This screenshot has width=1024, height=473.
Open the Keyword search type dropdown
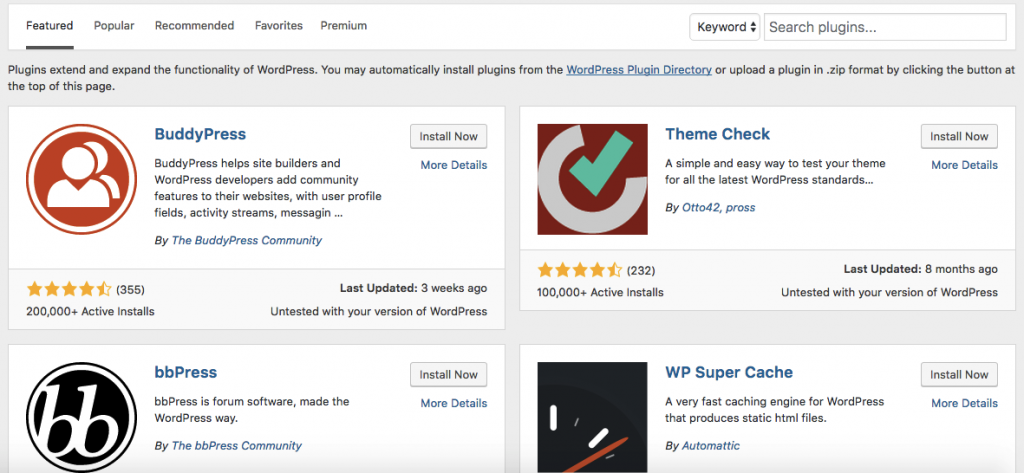pyautogui.click(x=725, y=27)
